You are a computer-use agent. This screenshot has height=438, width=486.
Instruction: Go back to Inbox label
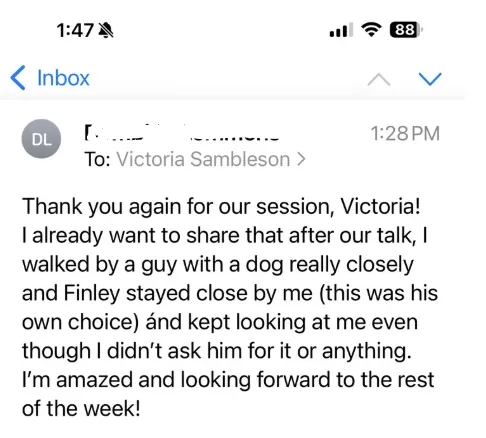(63, 78)
